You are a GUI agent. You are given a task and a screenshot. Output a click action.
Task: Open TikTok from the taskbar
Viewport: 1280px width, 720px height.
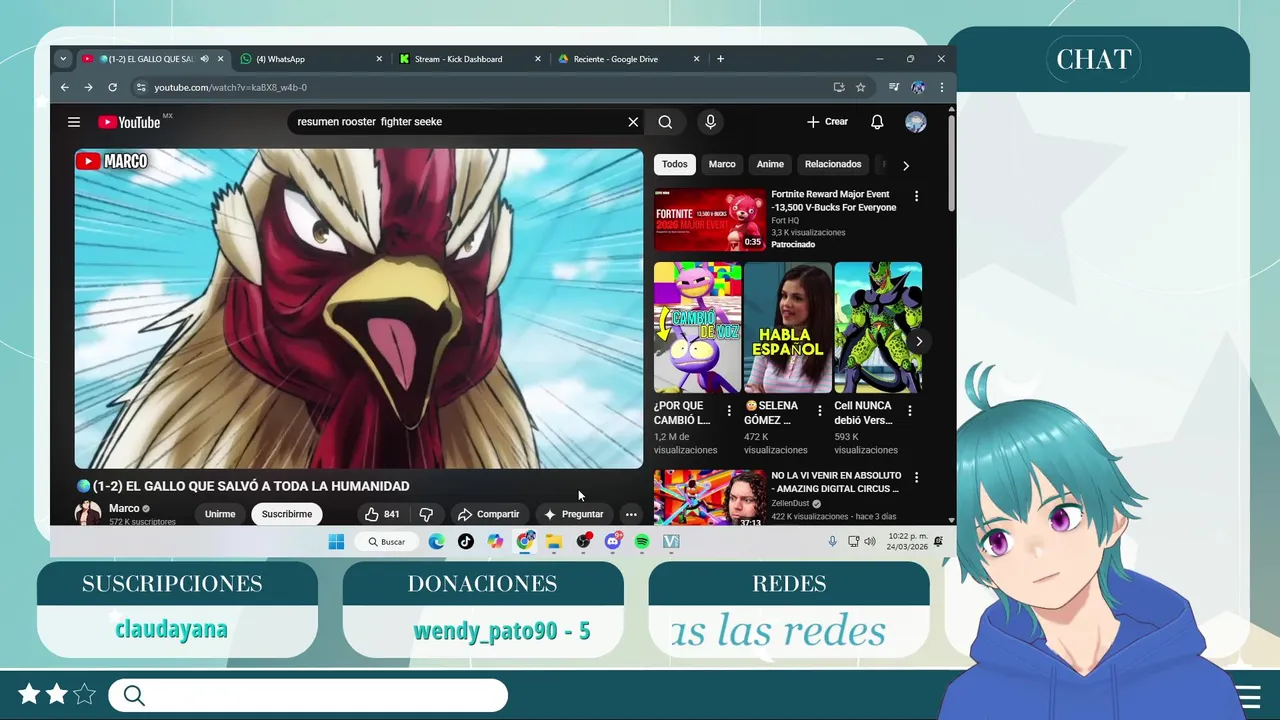tap(466, 541)
